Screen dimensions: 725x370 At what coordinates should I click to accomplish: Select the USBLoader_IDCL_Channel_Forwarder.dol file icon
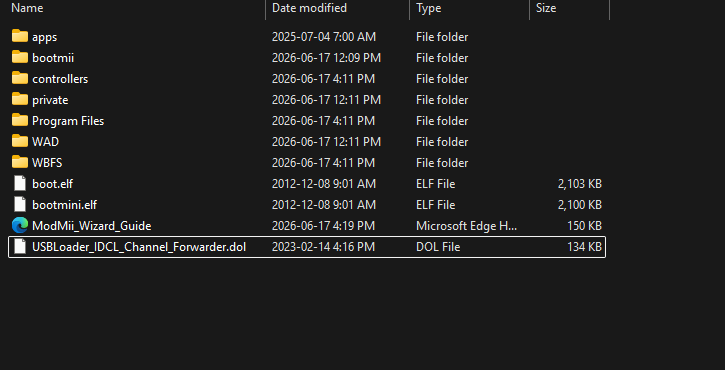pos(20,247)
